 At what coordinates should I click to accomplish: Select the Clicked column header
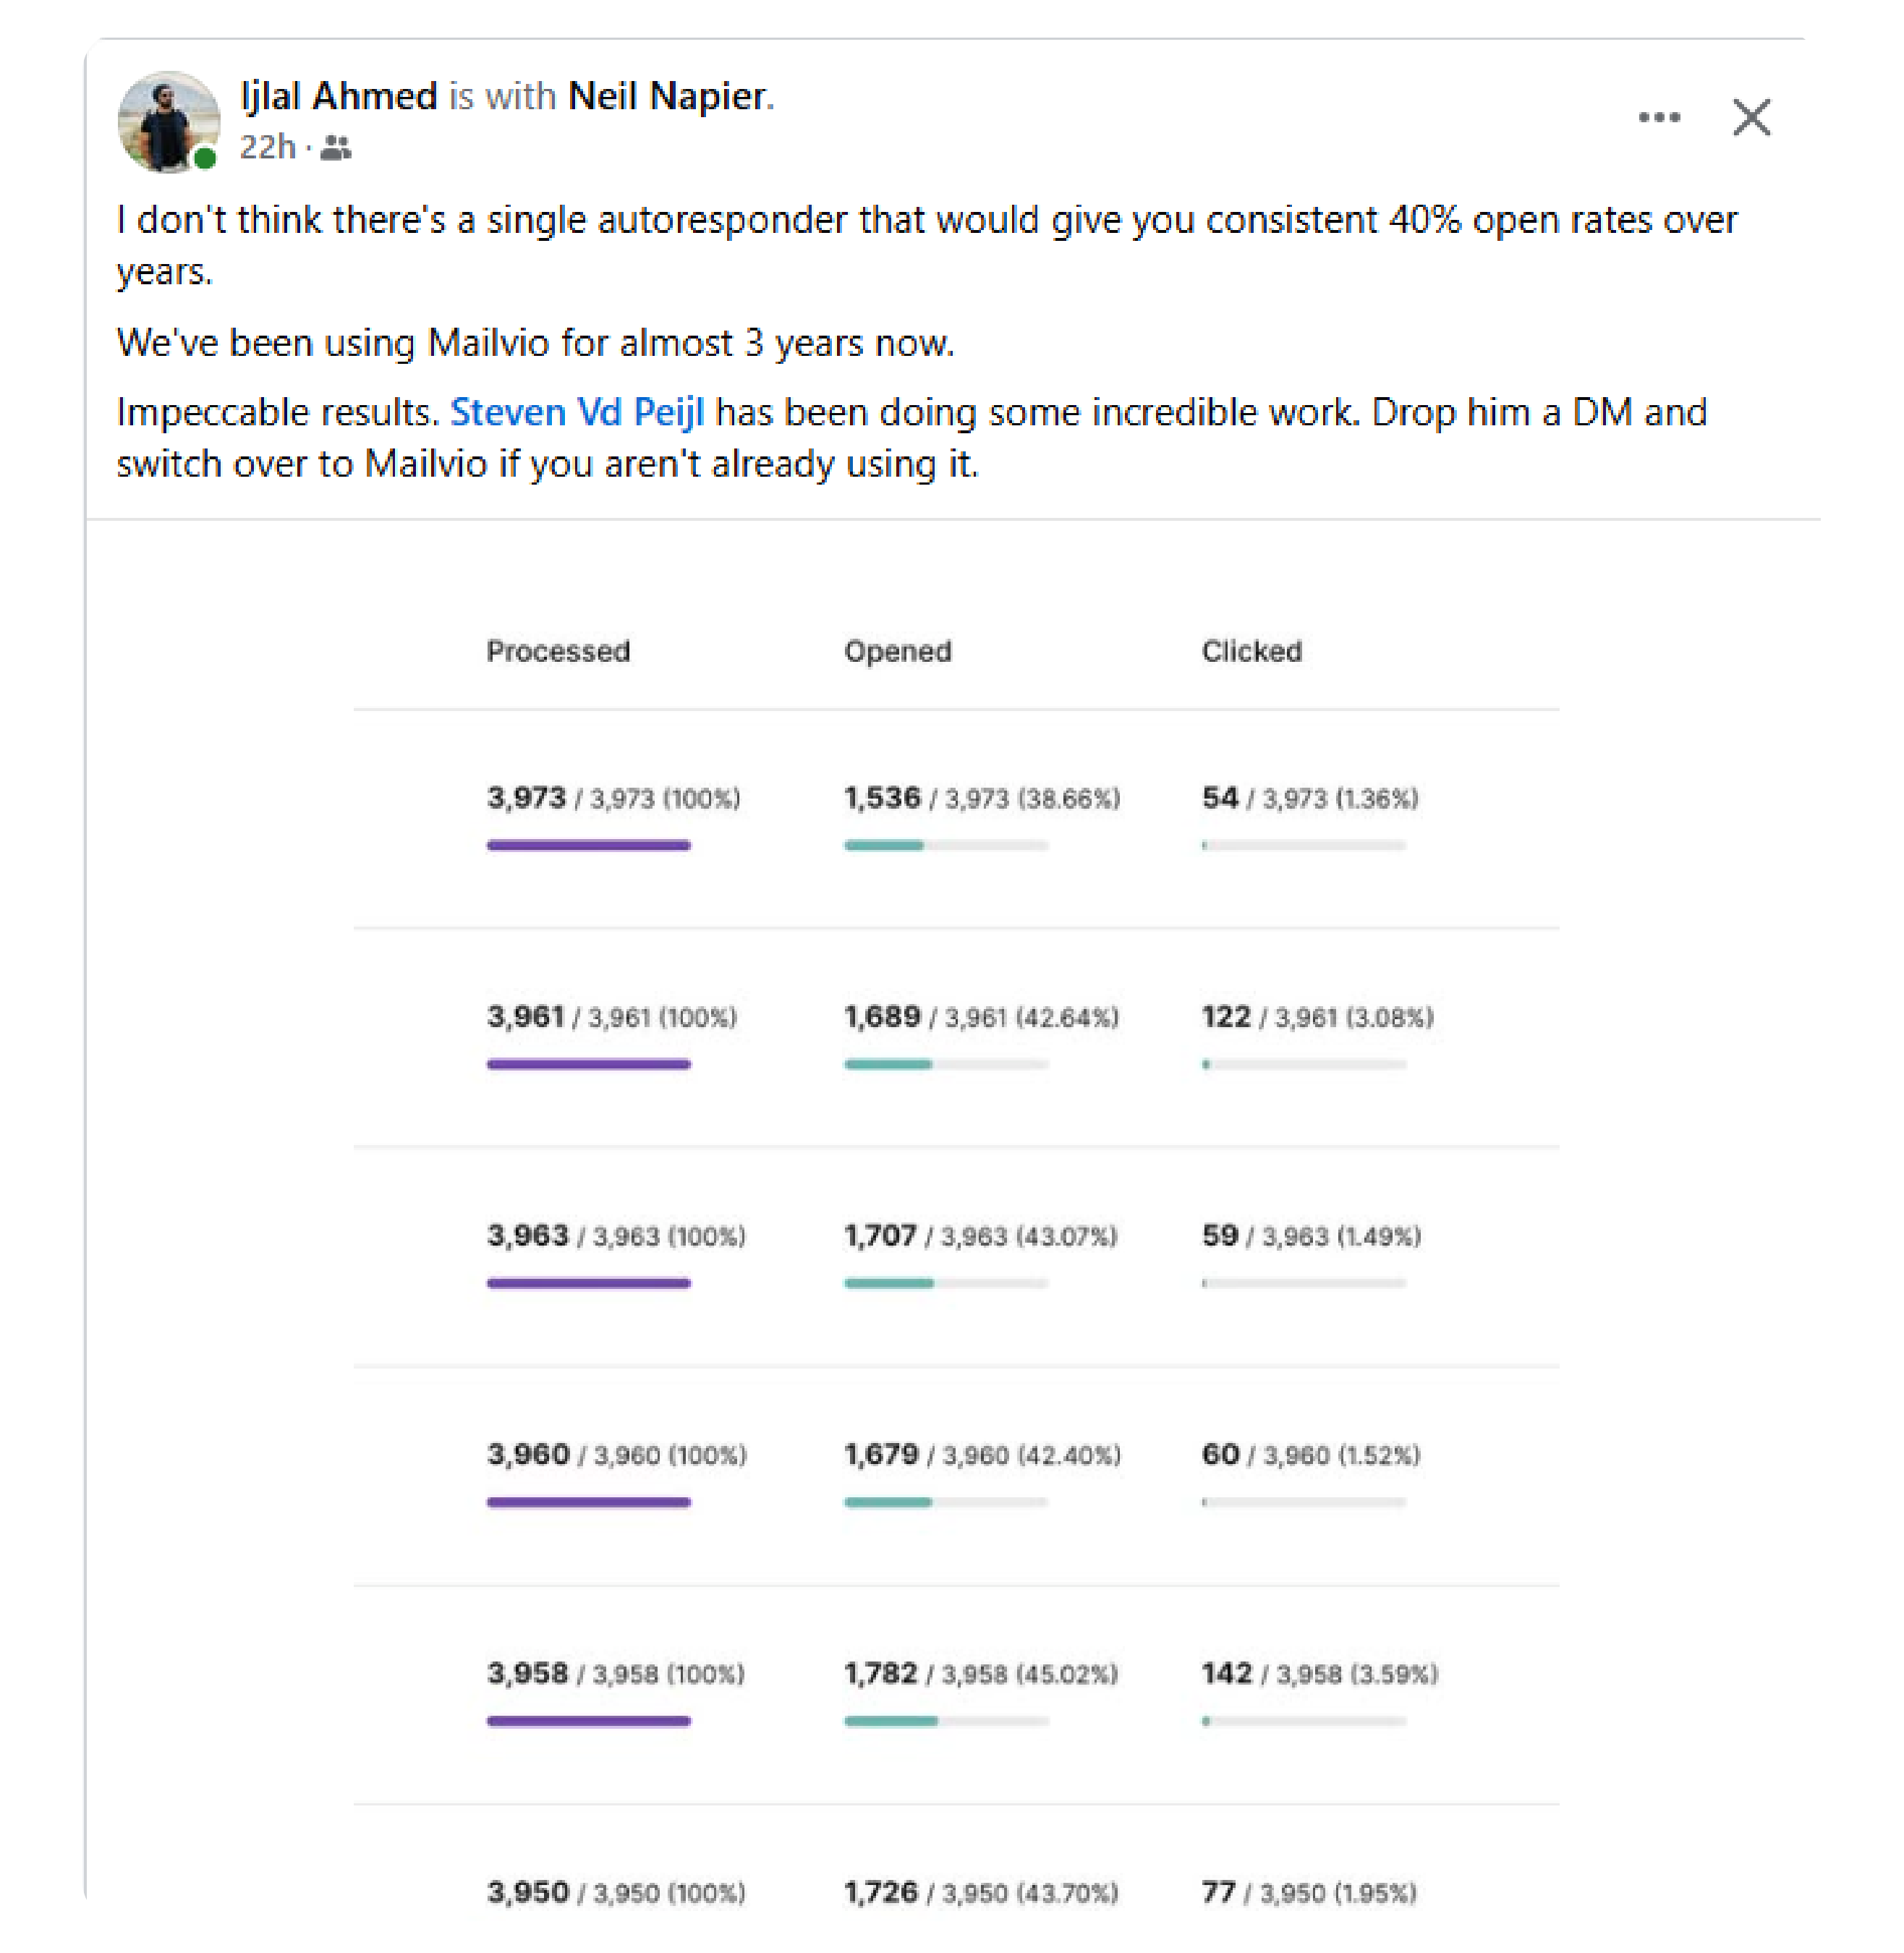[x=1251, y=651]
